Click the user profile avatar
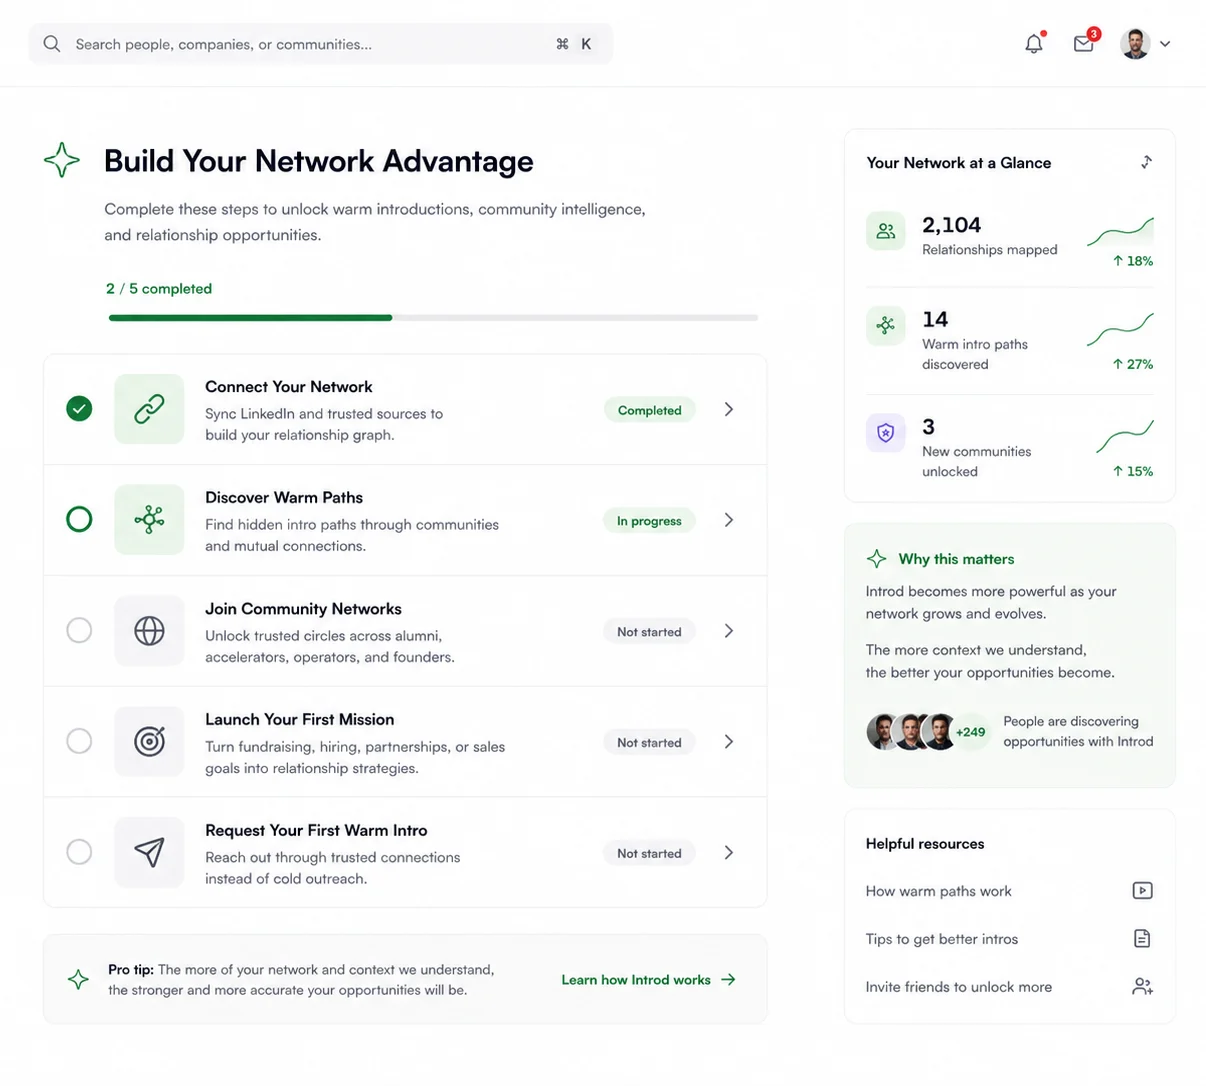The image size is (1206, 1086). (x=1135, y=44)
